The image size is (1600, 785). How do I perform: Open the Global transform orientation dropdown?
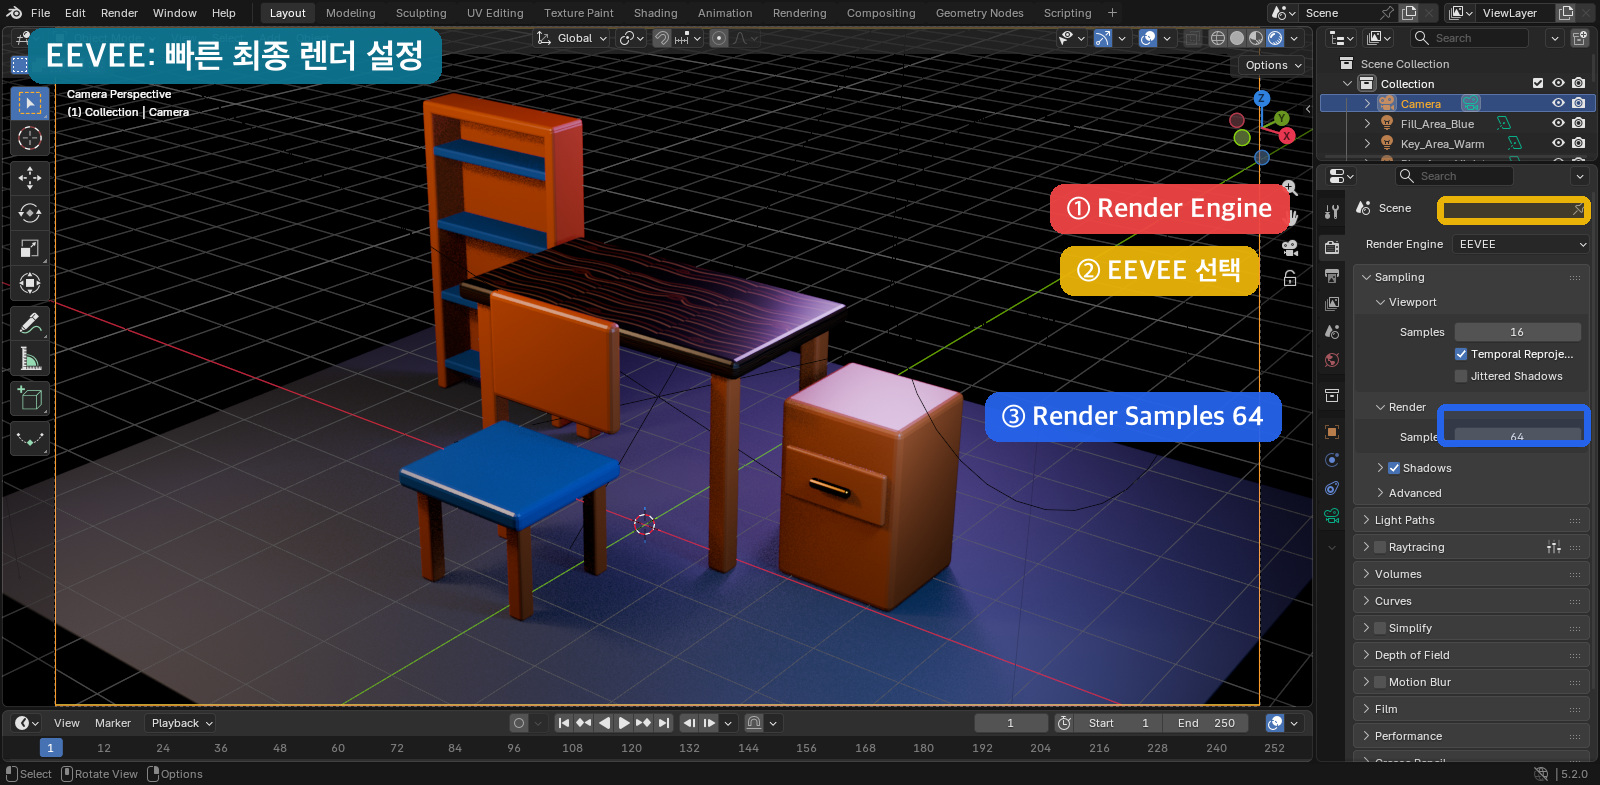[x=572, y=38]
